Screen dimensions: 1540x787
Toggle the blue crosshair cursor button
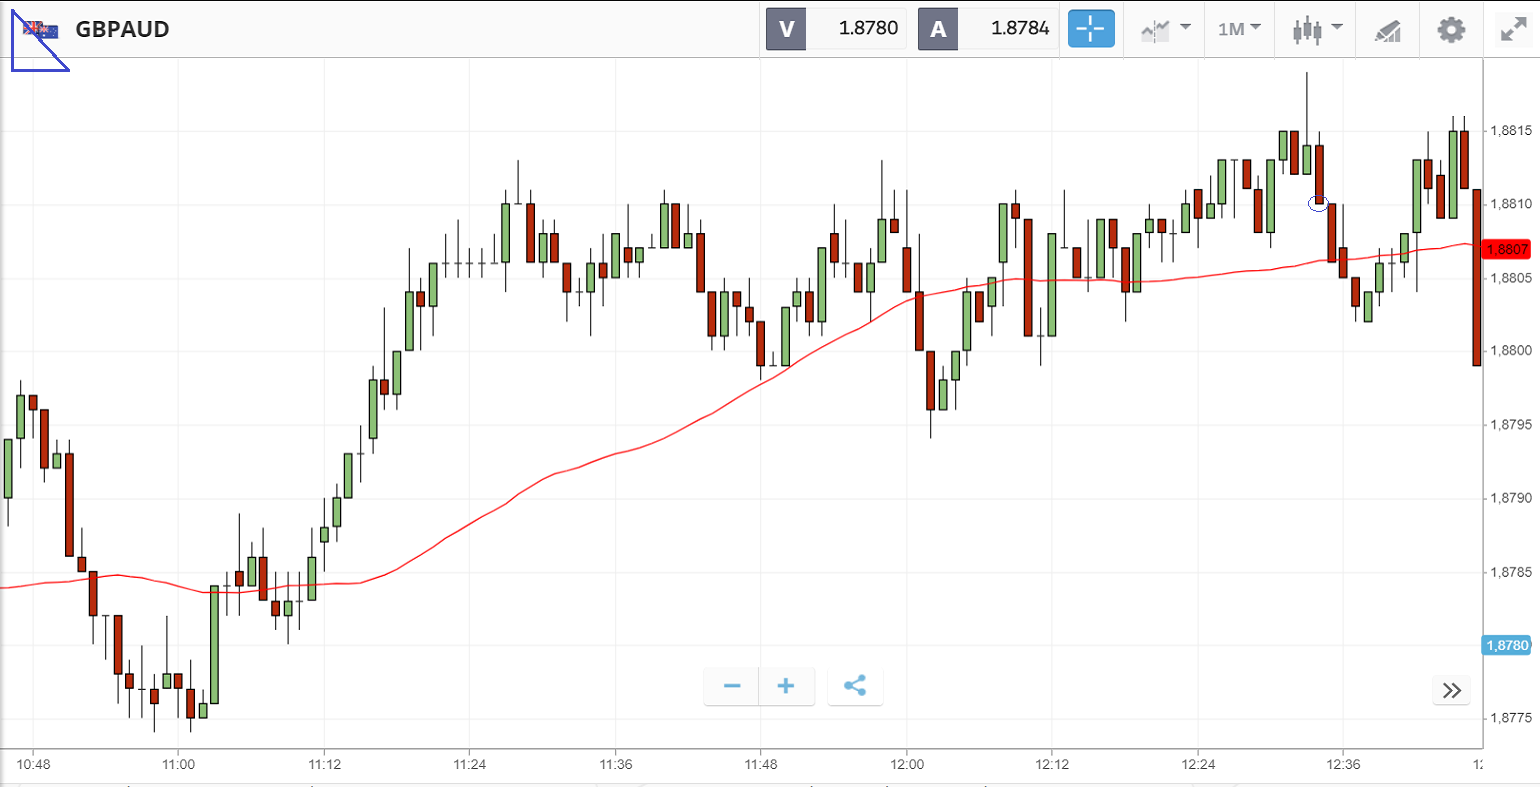pyautogui.click(x=1091, y=29)
